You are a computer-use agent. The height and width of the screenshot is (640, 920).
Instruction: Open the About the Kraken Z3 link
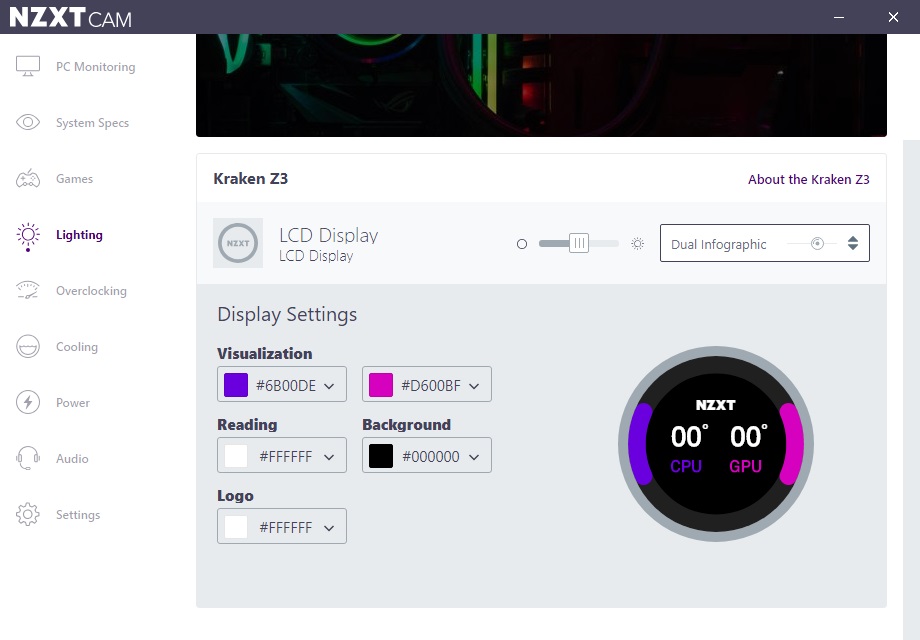tap(809, 180)
